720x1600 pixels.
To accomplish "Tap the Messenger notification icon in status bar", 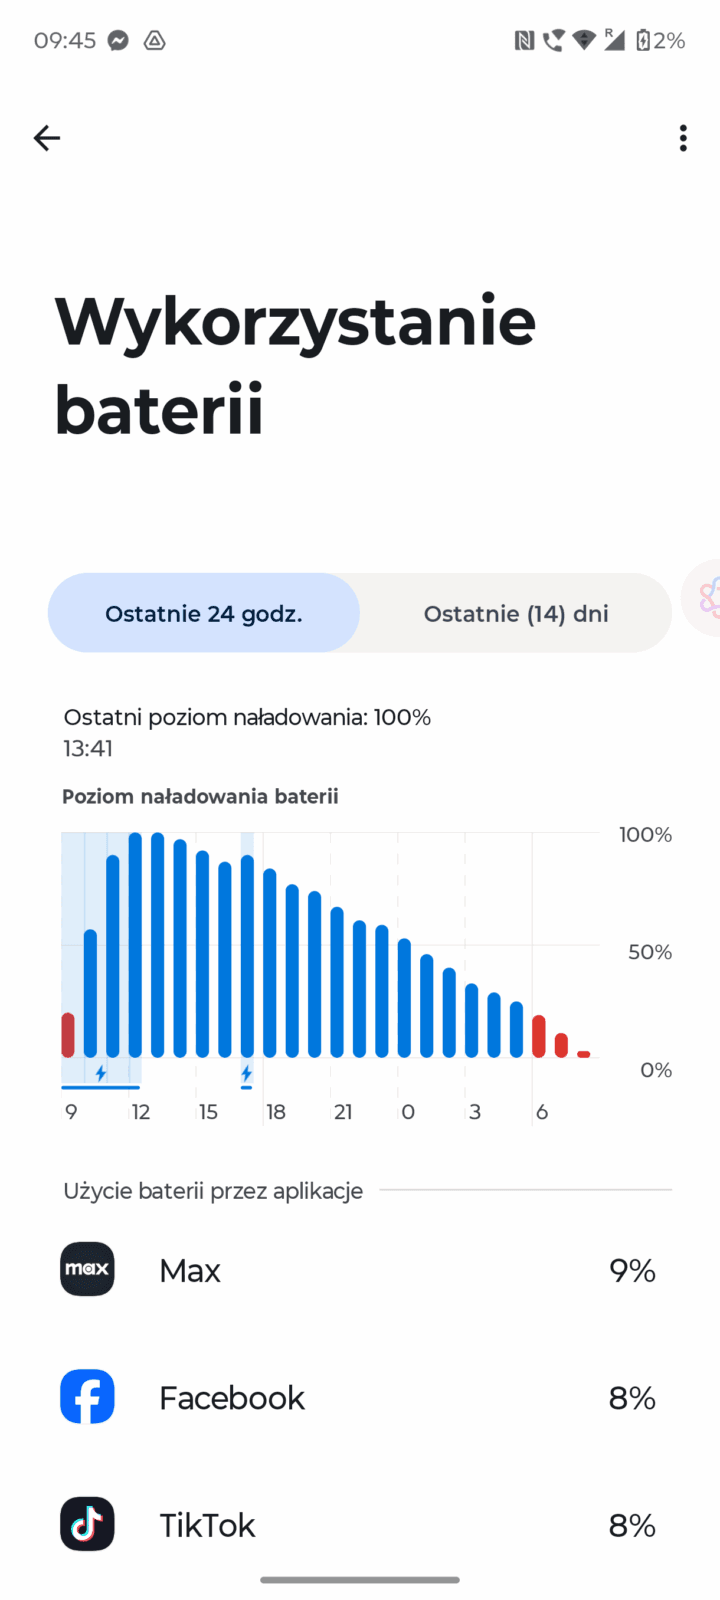I will pos(118,41).
